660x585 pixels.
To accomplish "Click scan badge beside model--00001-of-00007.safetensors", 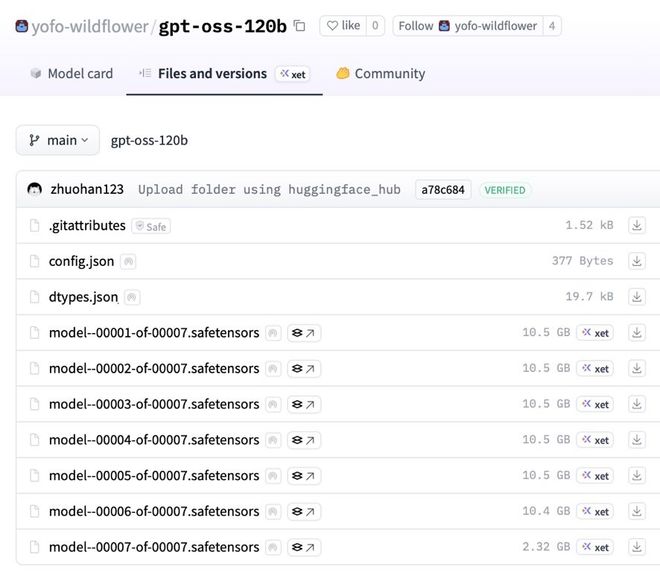I will pyautogui.click(x=273, y=333).
